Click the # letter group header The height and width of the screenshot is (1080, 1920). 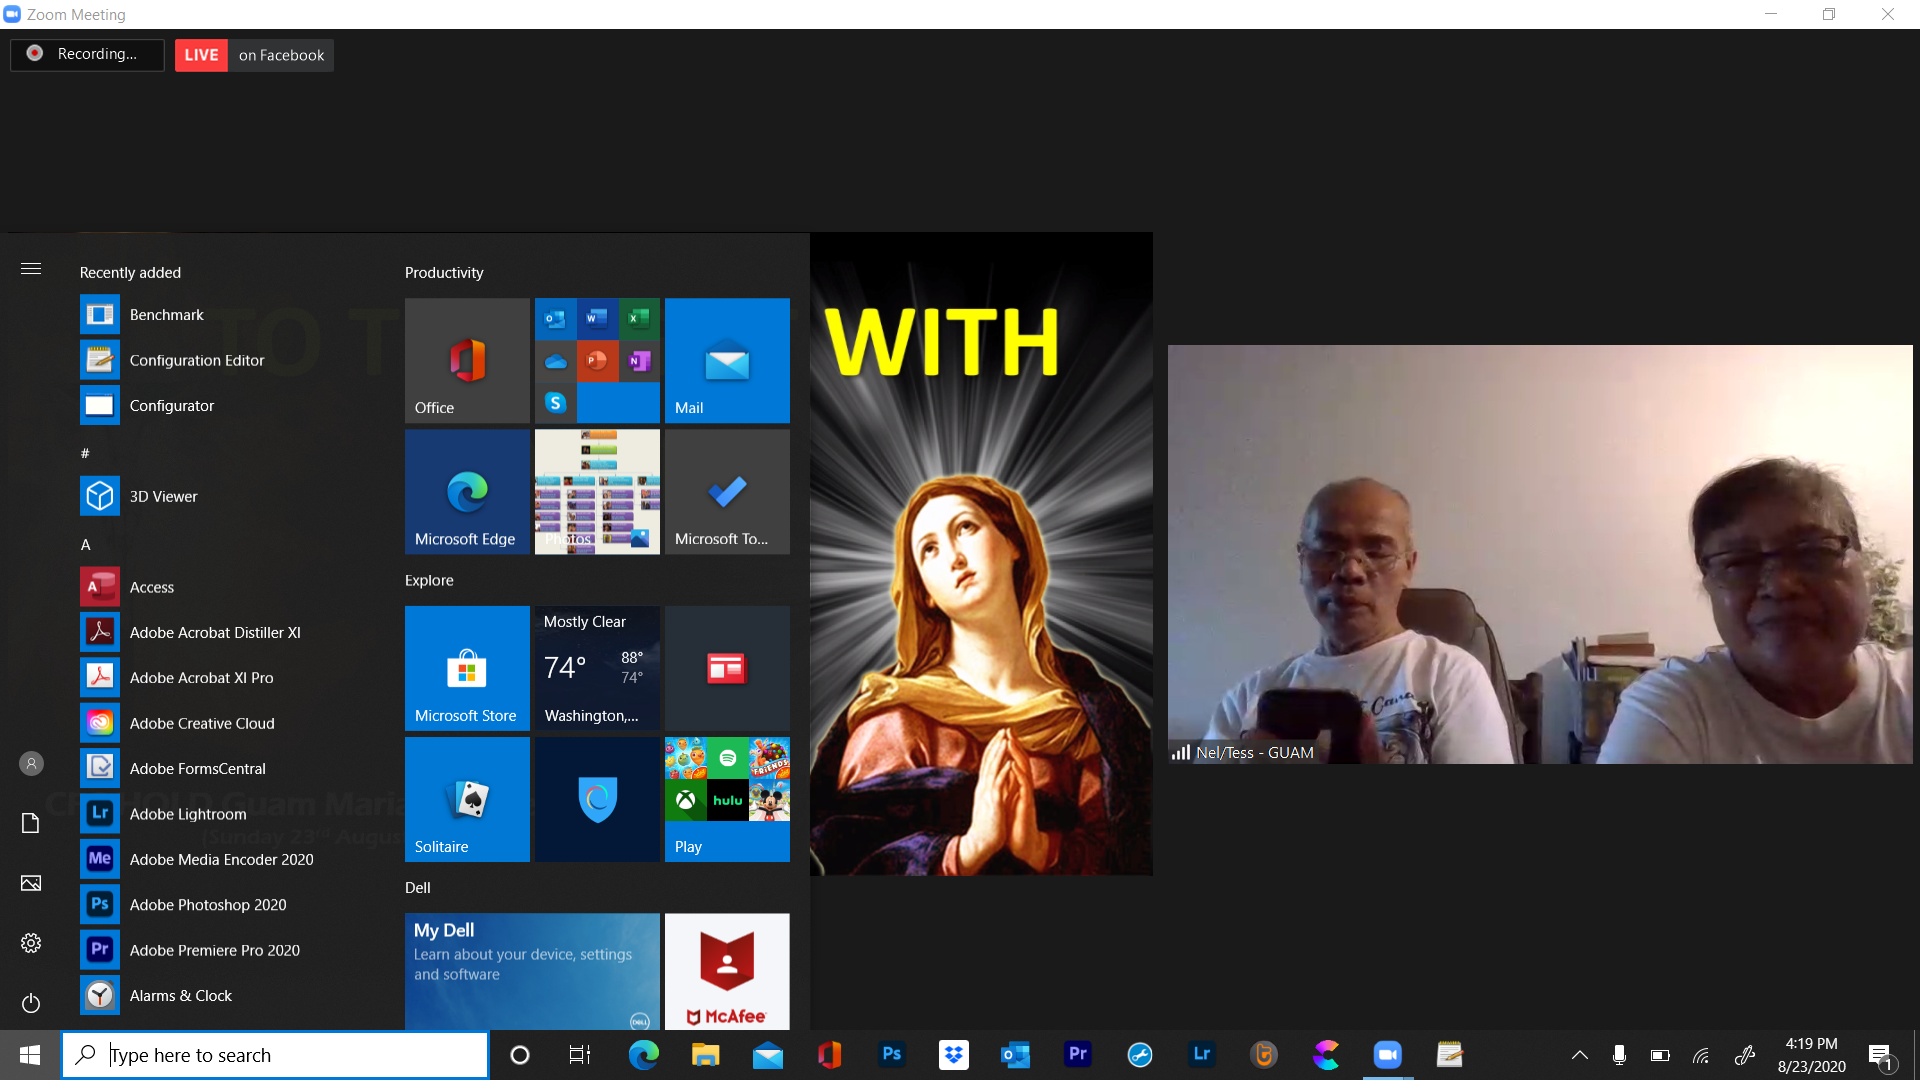click(x=85, y=453)
